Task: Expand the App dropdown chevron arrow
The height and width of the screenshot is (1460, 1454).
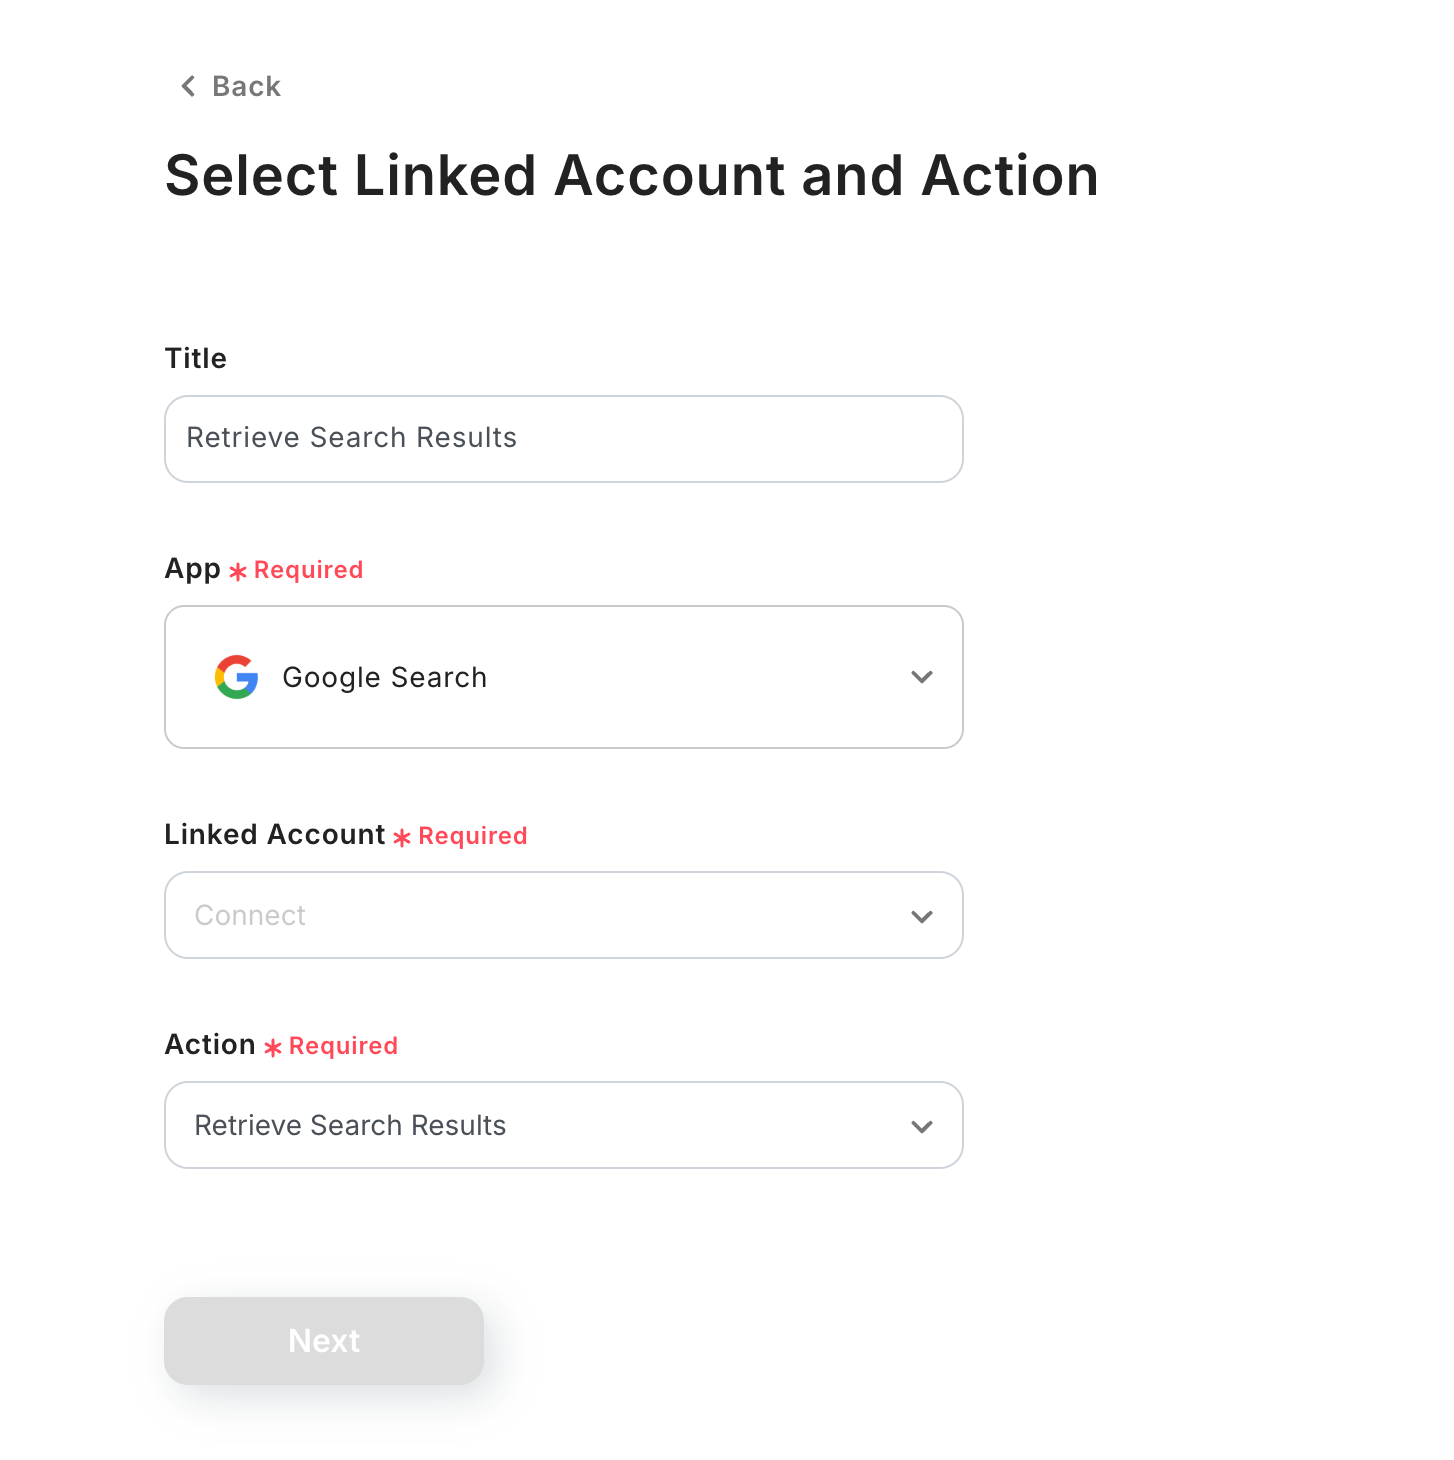Action: [922, 677]
